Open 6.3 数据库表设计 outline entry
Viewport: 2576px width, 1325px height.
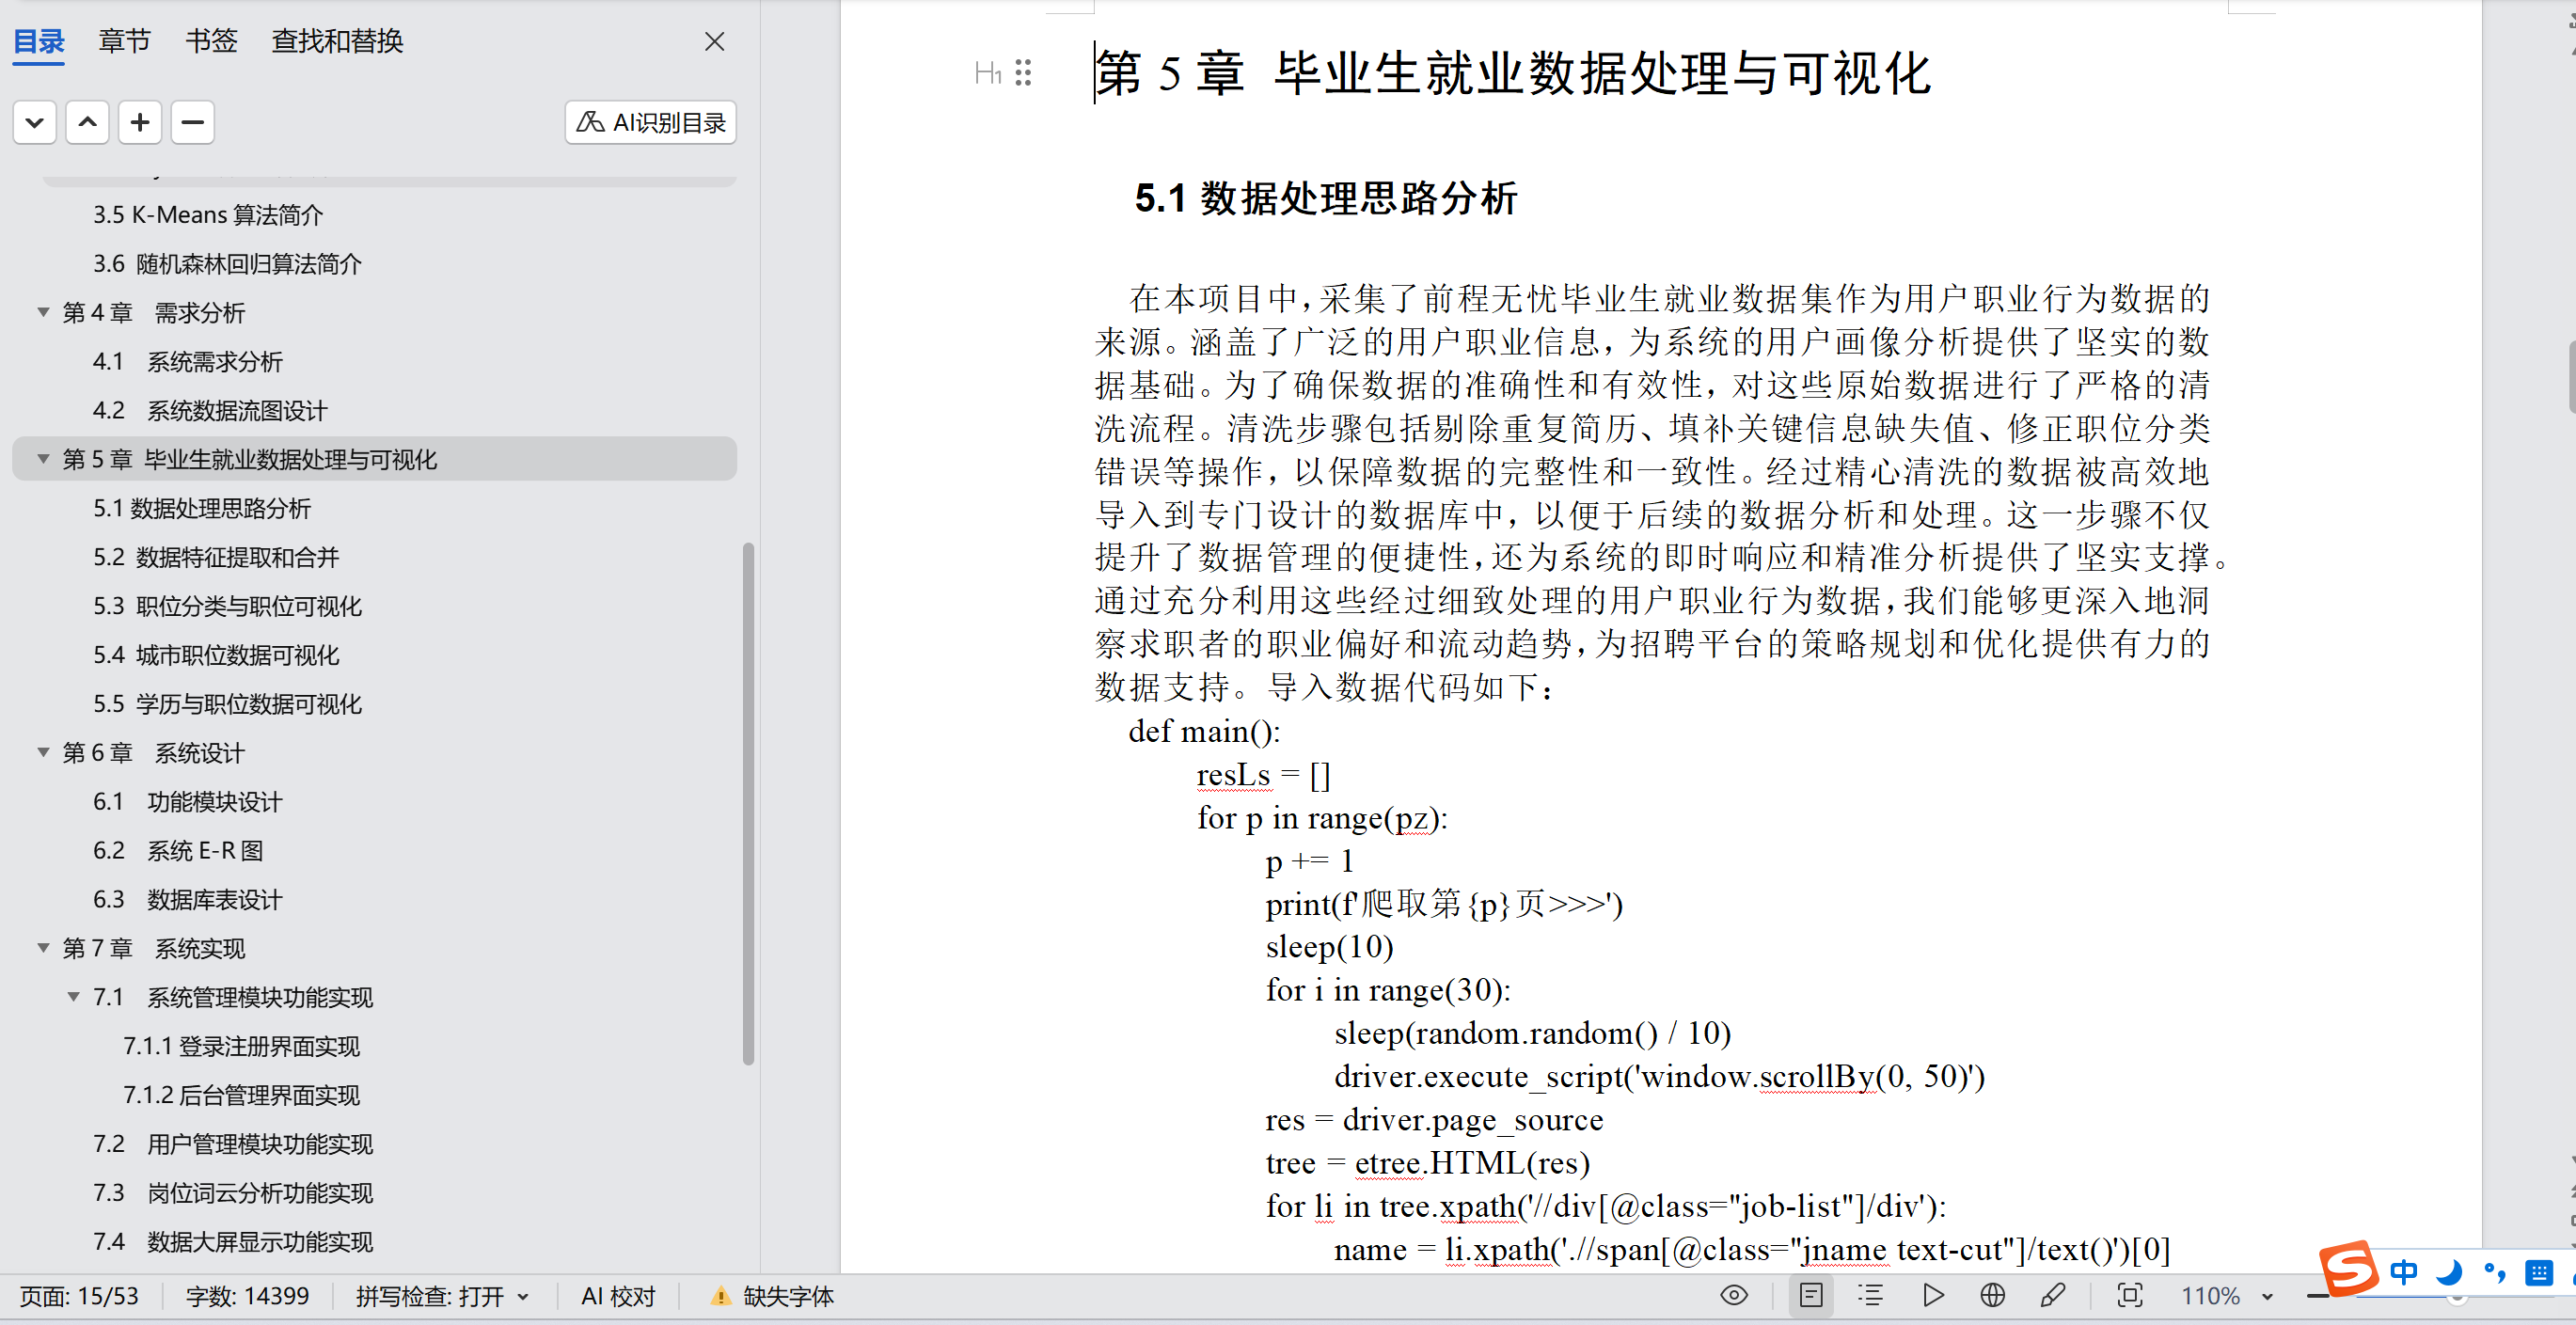(188, 899)
